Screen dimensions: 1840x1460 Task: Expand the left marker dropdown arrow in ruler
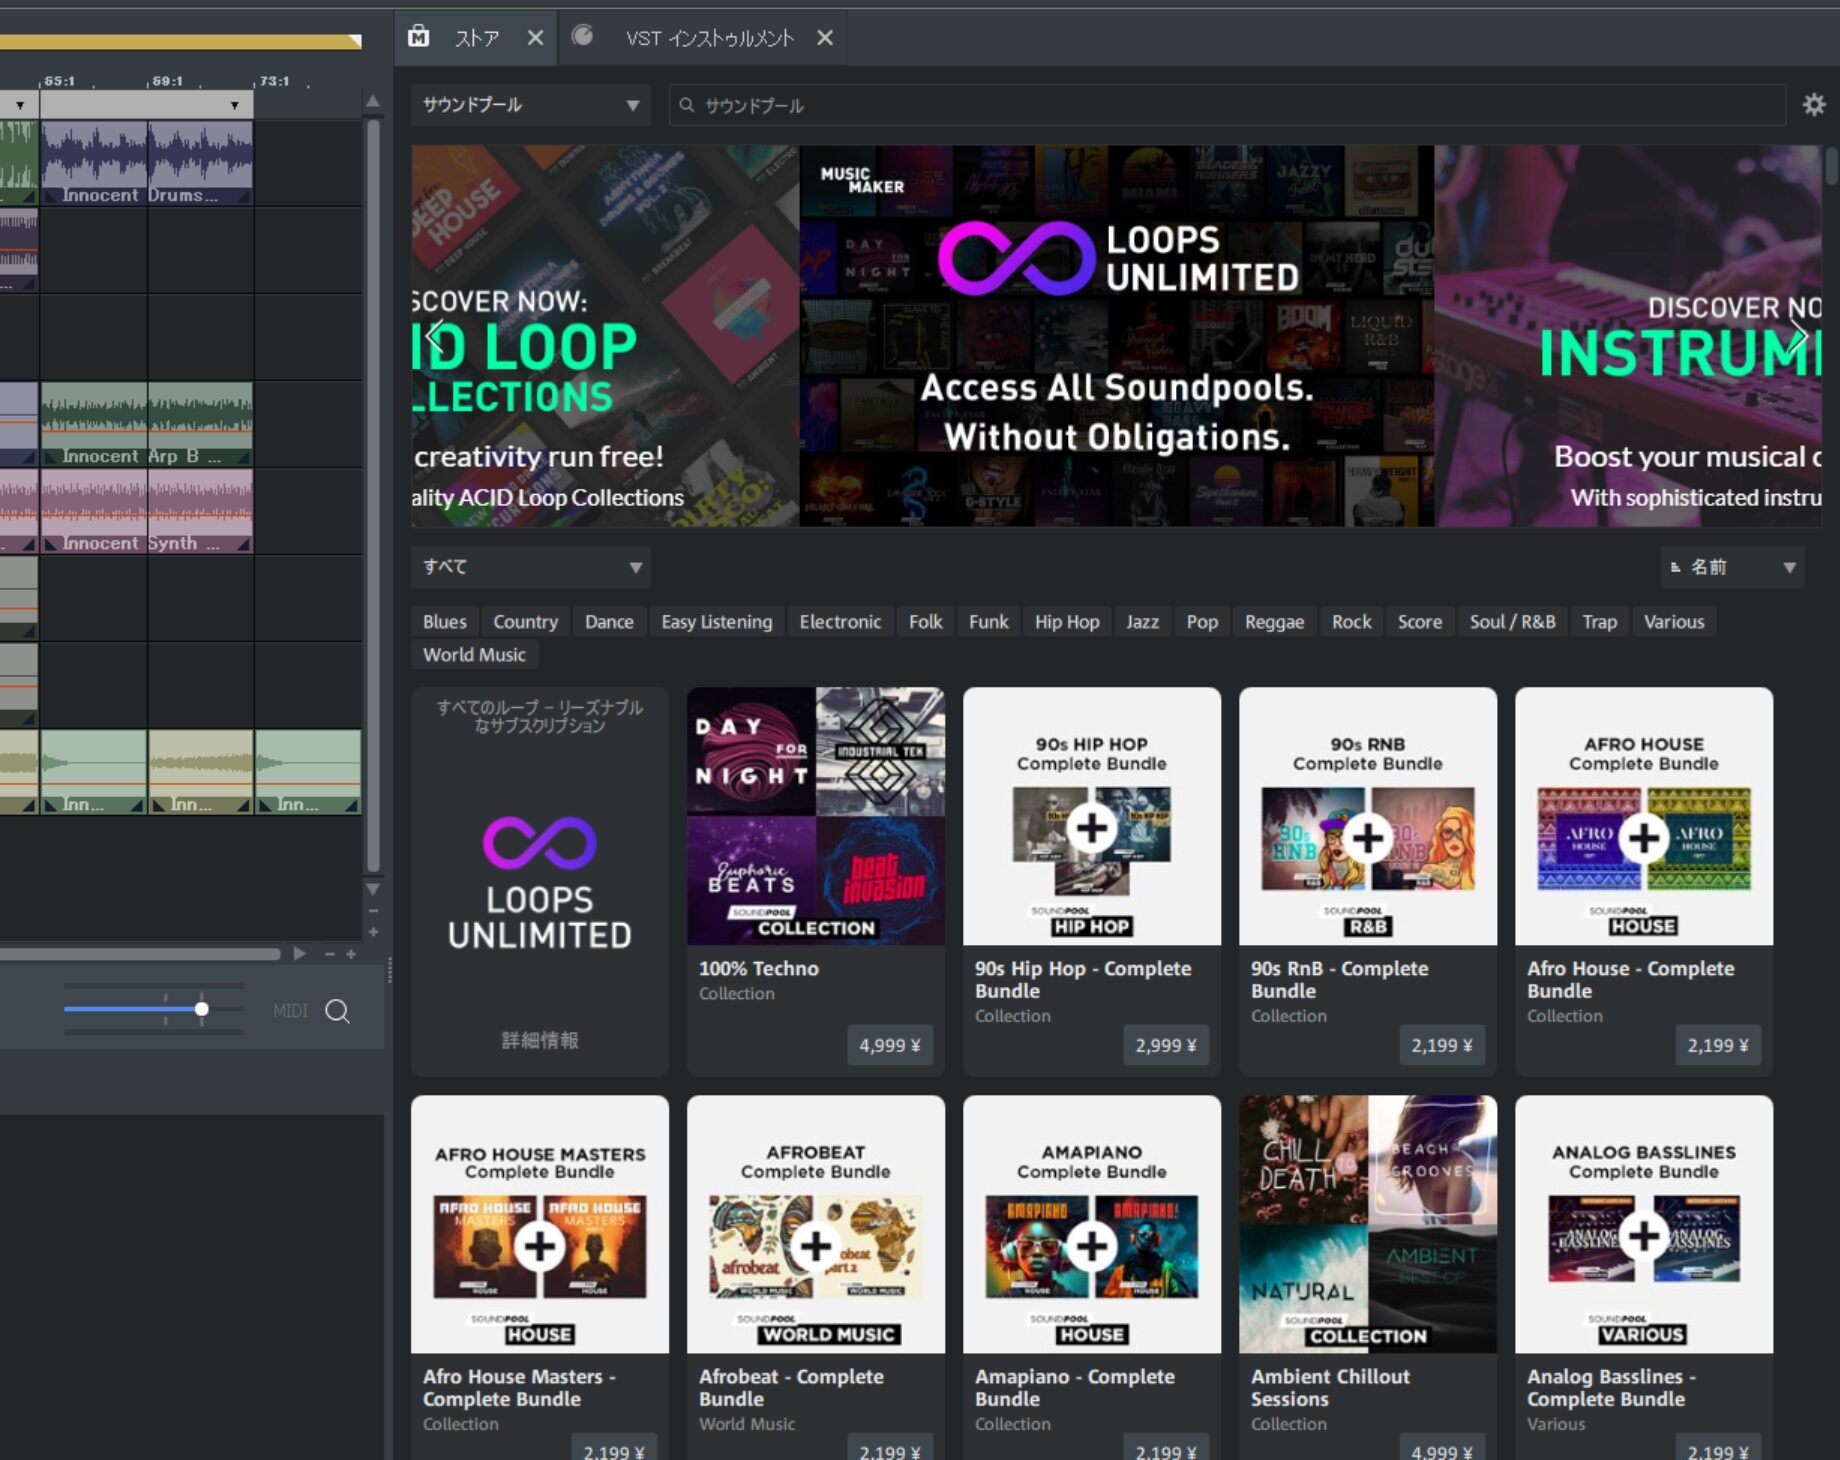[x=20, y=105]
